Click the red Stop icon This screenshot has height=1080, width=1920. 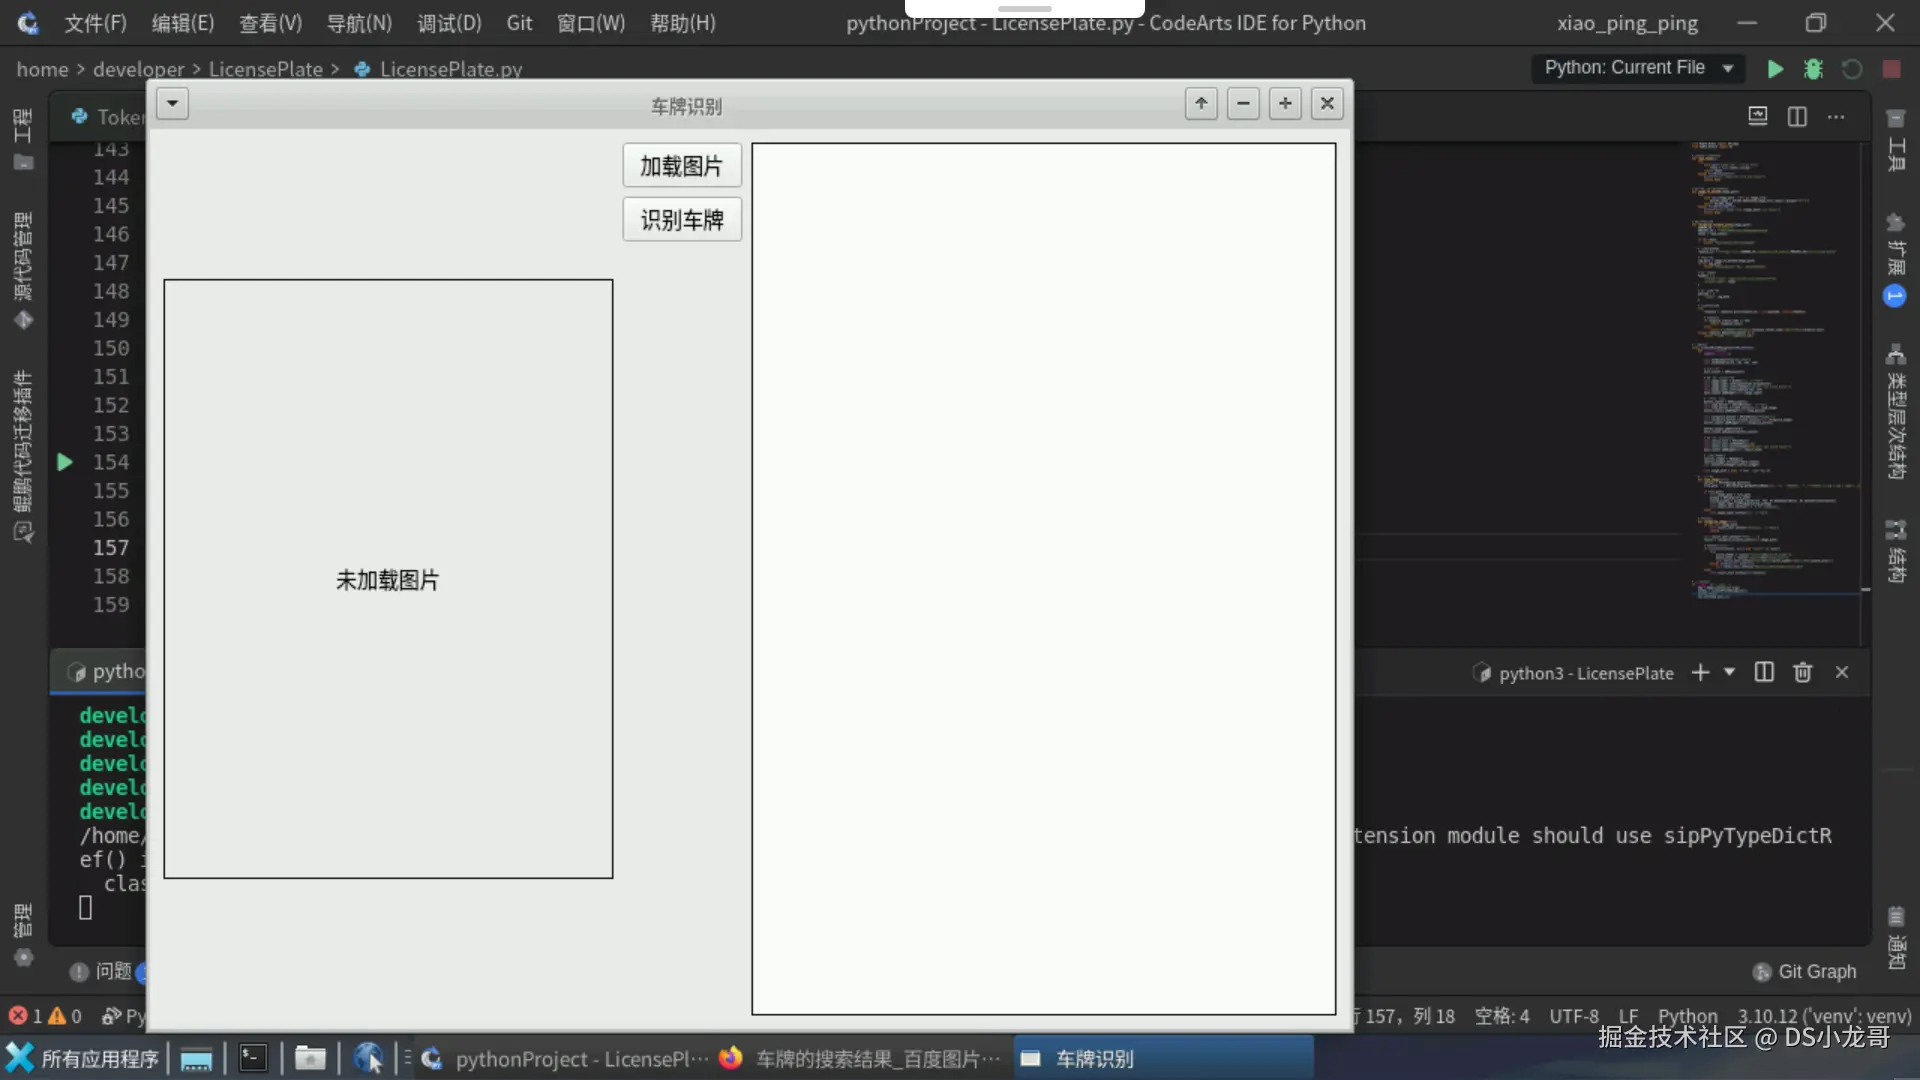1891,69
